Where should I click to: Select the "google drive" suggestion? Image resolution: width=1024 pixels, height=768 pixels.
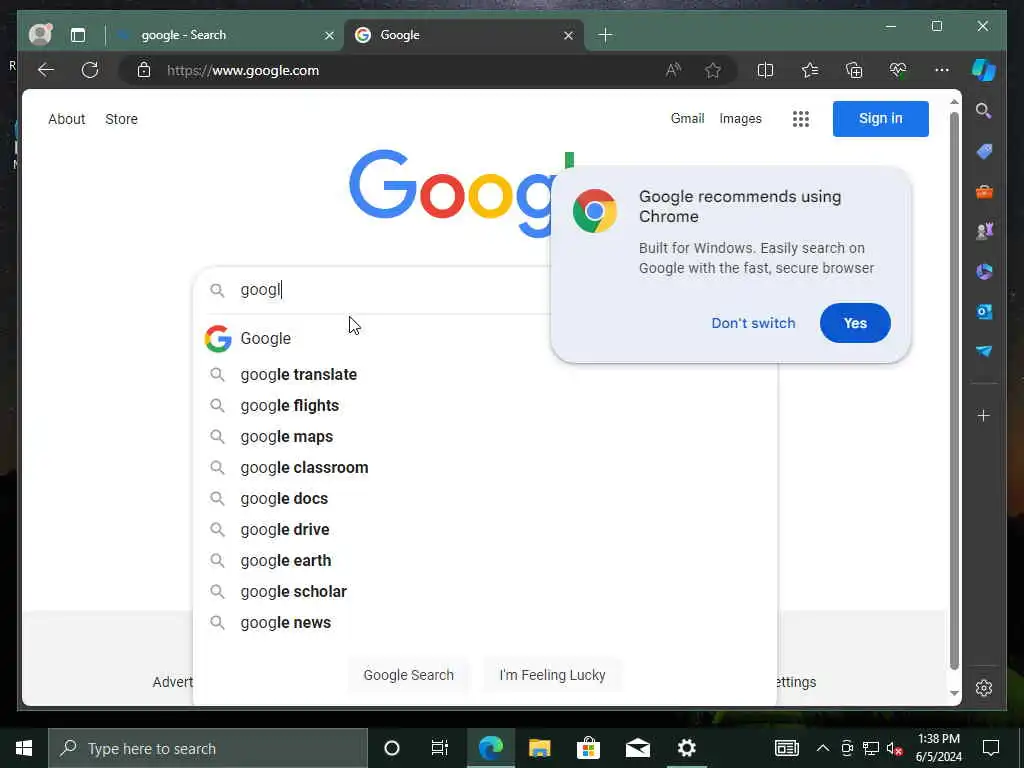[x=485, y=530]
